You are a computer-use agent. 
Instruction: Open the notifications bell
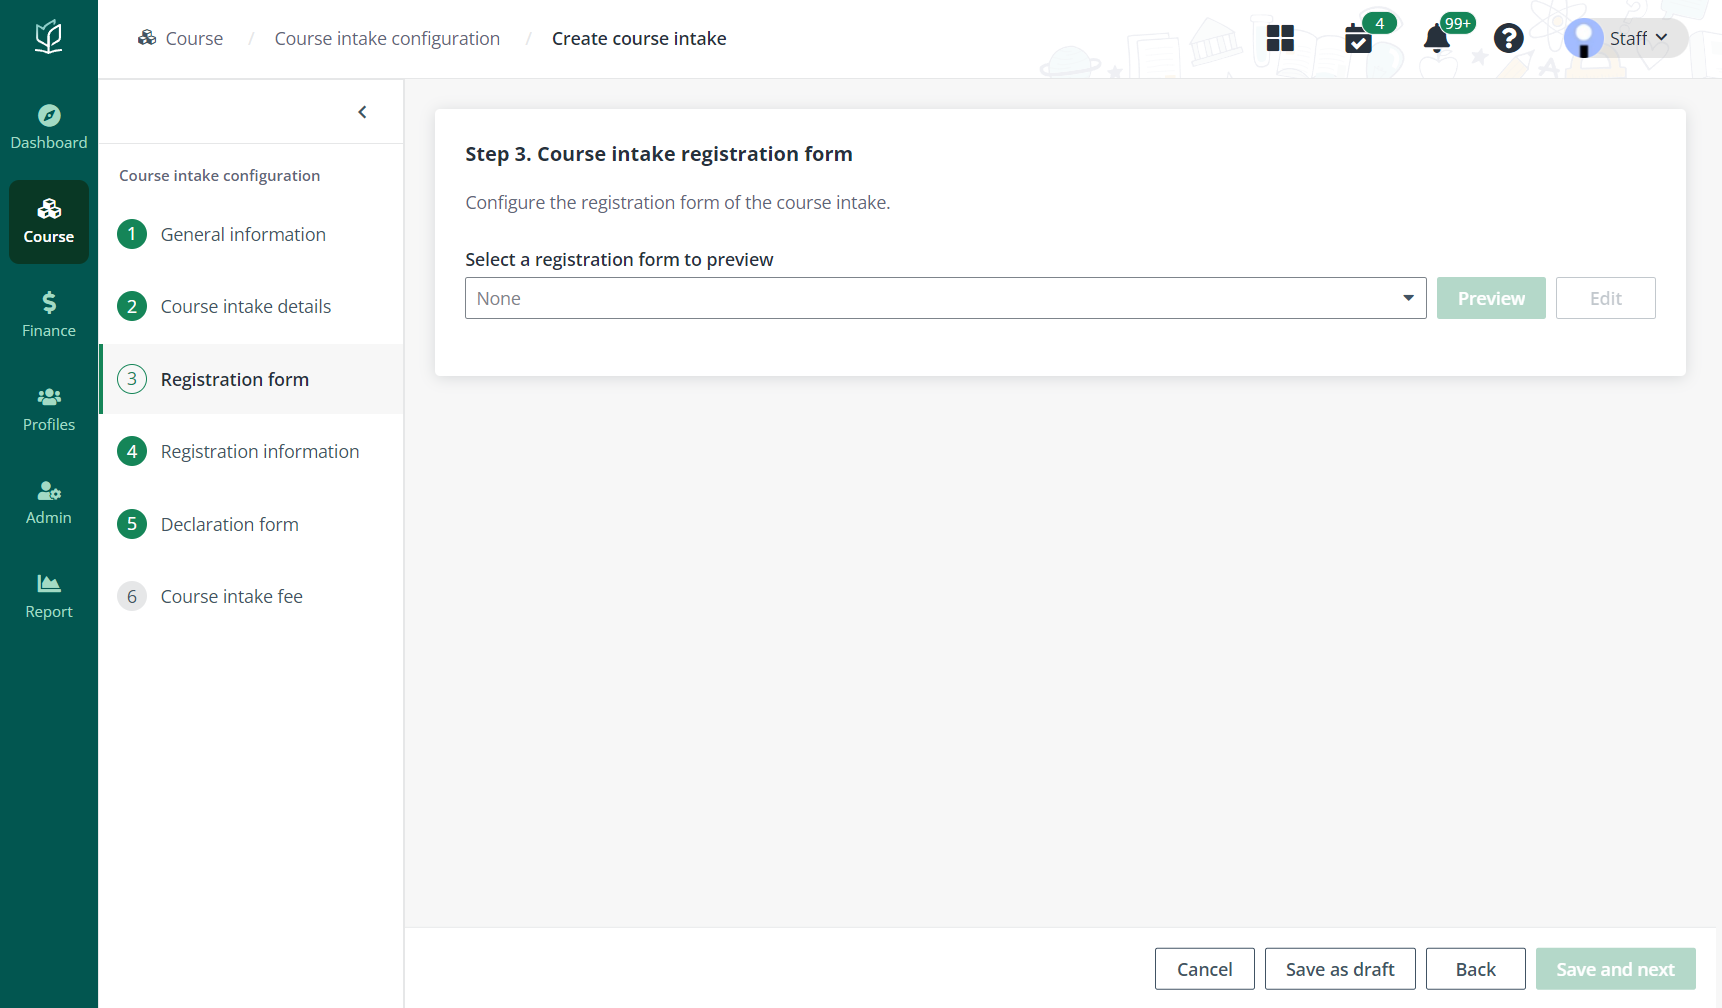(x=1437, y=38)
